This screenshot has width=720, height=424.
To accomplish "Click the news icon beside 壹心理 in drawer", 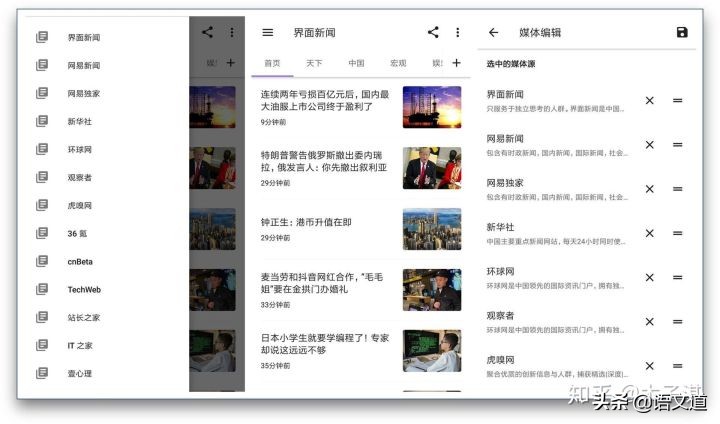I will (x=42, y=373).
